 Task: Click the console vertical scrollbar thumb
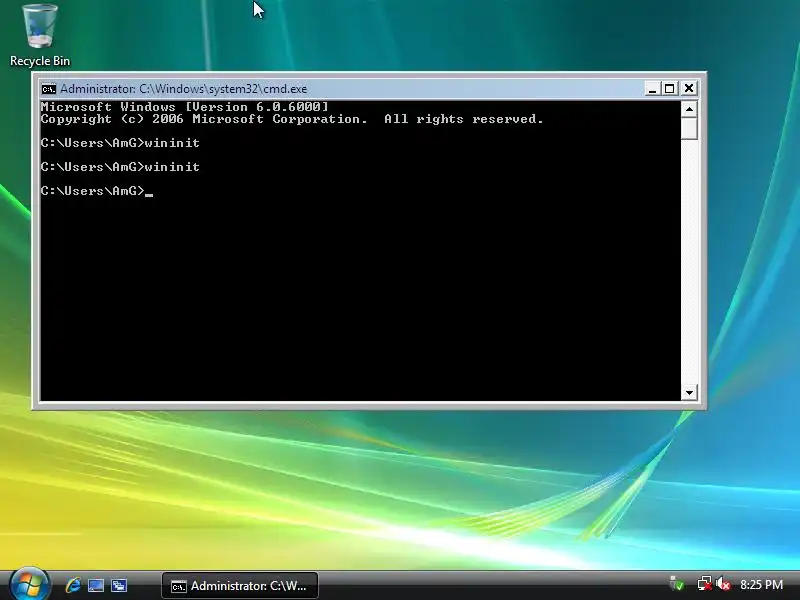(x=689, y=128)
